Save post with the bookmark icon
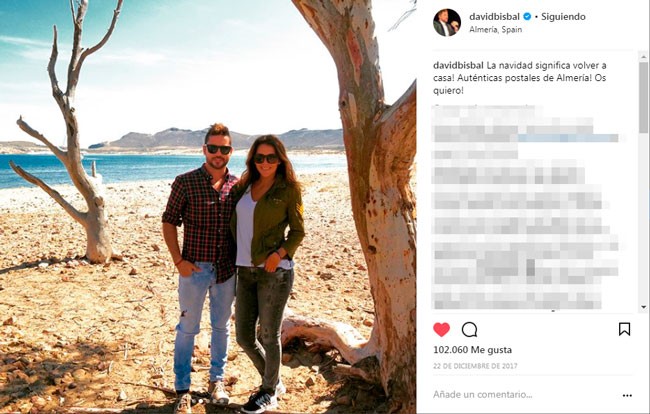Viewport: 650px width, 414px height. pyautogui.click(x=624, y=329)
